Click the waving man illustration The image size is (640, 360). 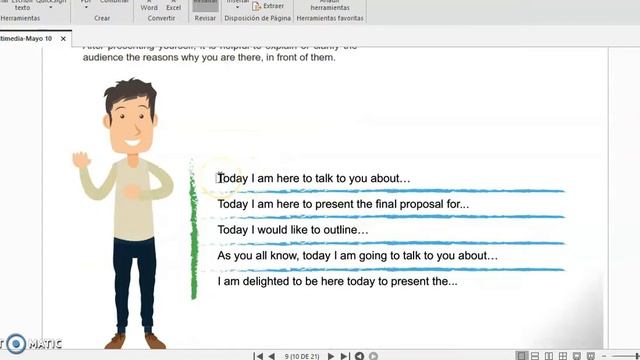pyautogui.click(x=122, y=214)
